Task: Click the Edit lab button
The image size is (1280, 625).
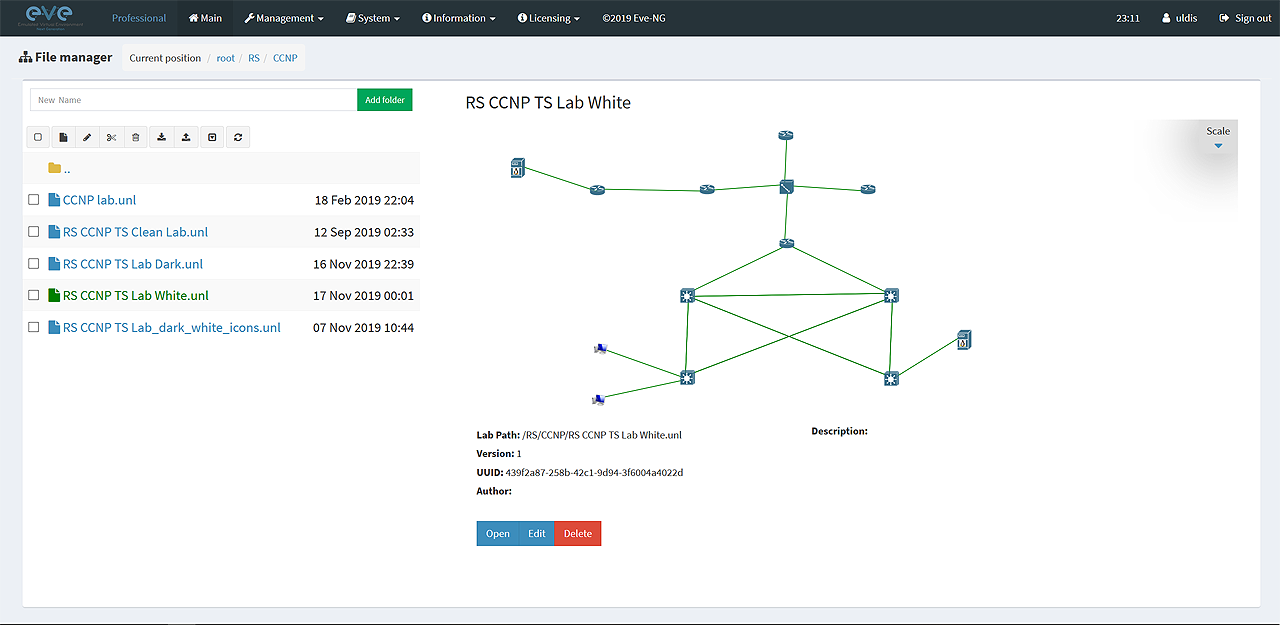Action: coord(537,533)
